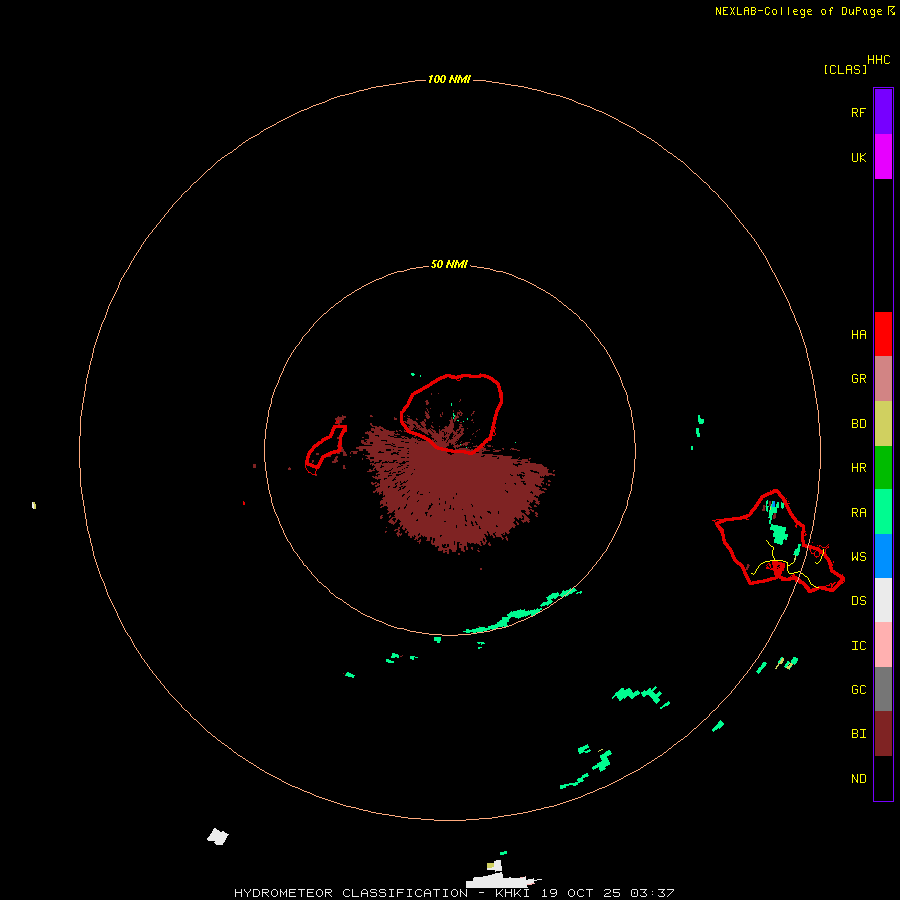Image resolution: width=900 pixels, height=900 pixels.
Task: Click inside the round red-outlined central island
Action: click(x=452, y=412)
